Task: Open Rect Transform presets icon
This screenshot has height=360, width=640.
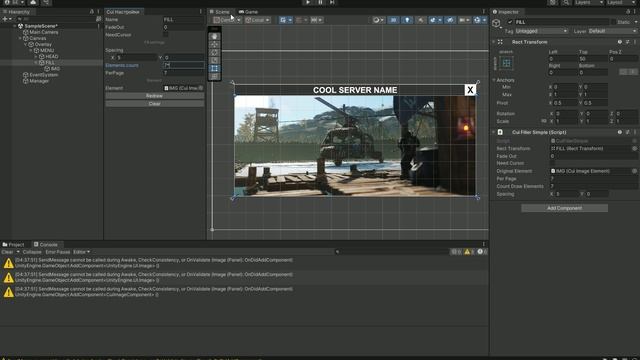Action: pos(627,42)
